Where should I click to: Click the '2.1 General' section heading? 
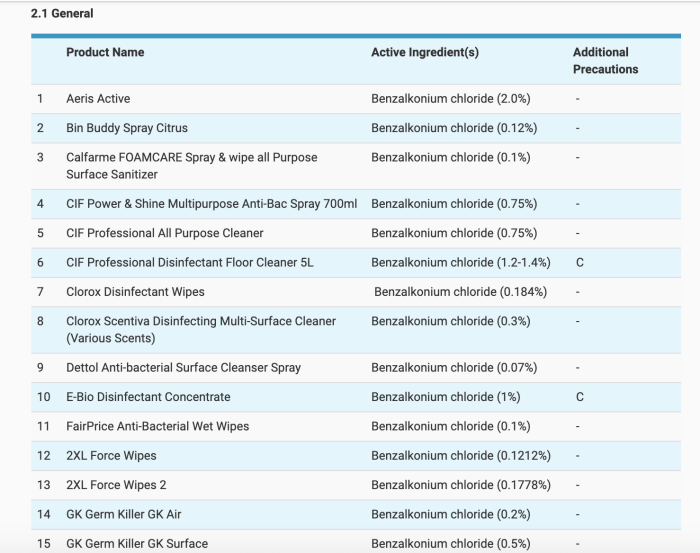(62, 14)
